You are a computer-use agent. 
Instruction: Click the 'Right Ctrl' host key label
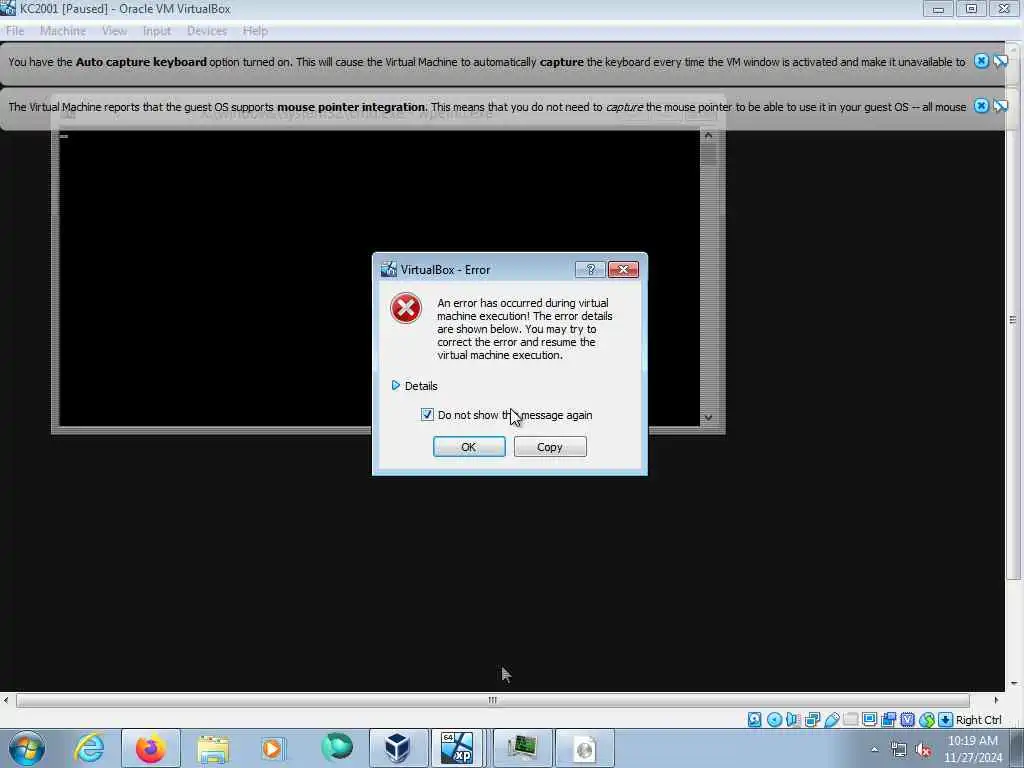click(x=978, y=720)
